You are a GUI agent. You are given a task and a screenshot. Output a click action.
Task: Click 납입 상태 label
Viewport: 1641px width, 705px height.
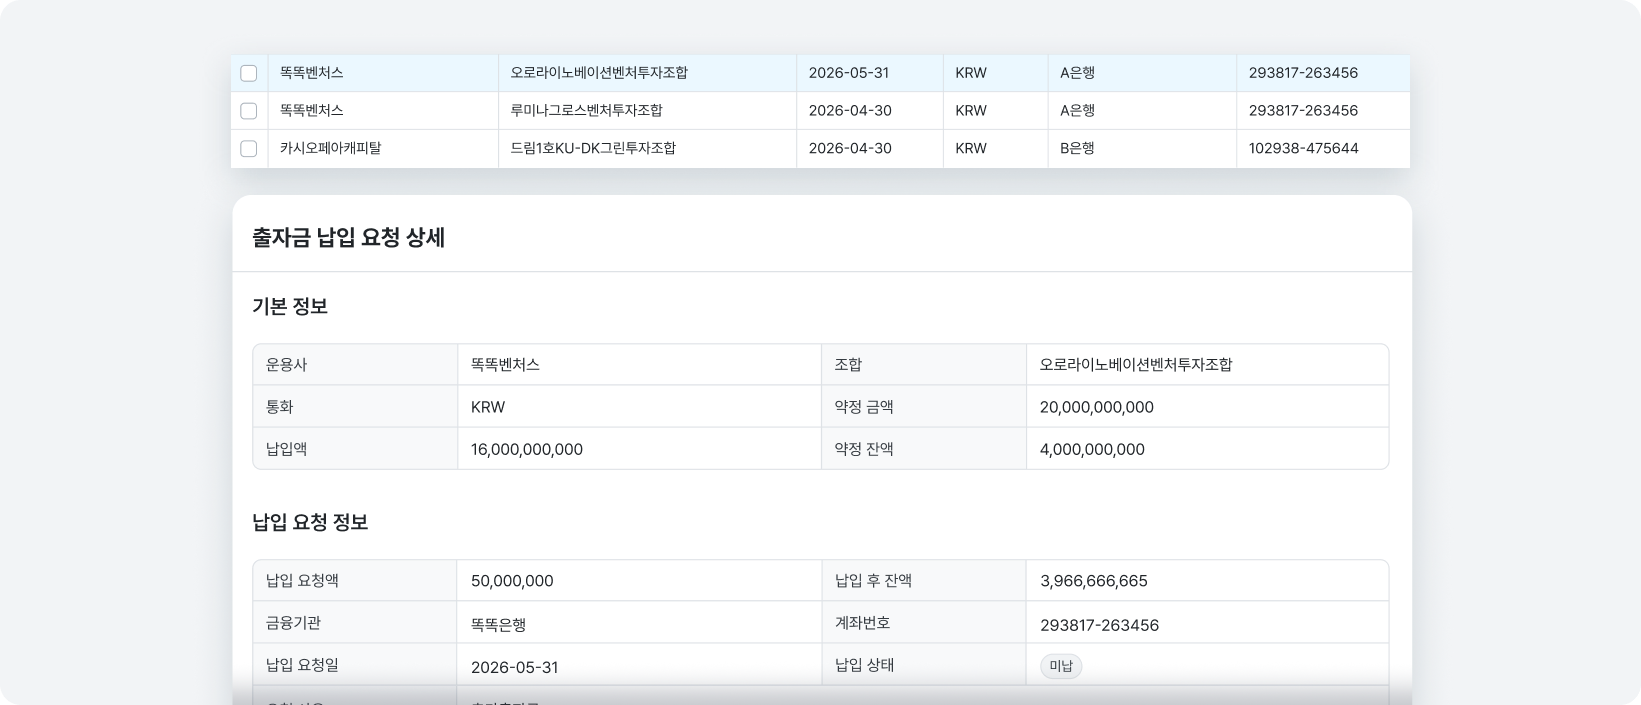(x=864, y=665)
